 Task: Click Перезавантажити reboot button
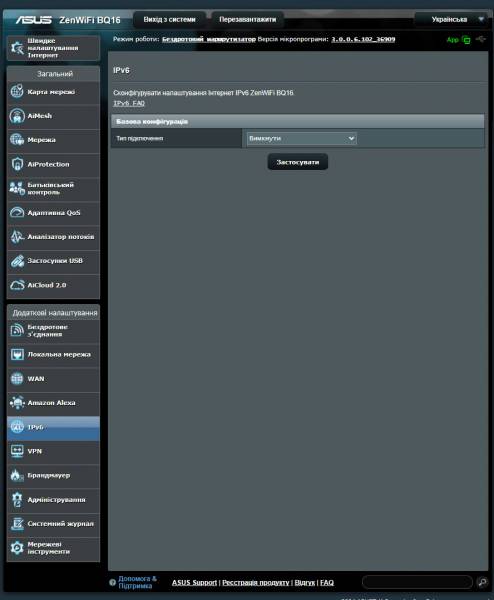coord(248,20)
